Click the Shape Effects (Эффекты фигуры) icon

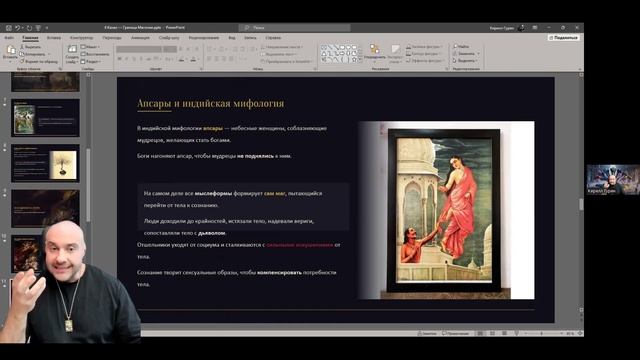tap(409, 60)
